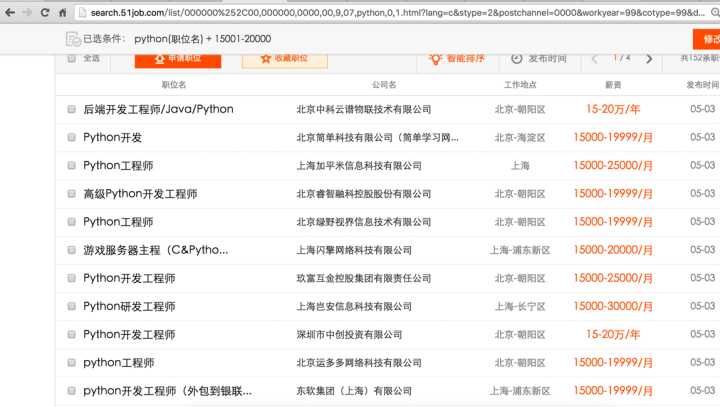Tick the 全选 select-all checkbox
Image resolution: width=720 pixels, height=407 pixels.
71,58
